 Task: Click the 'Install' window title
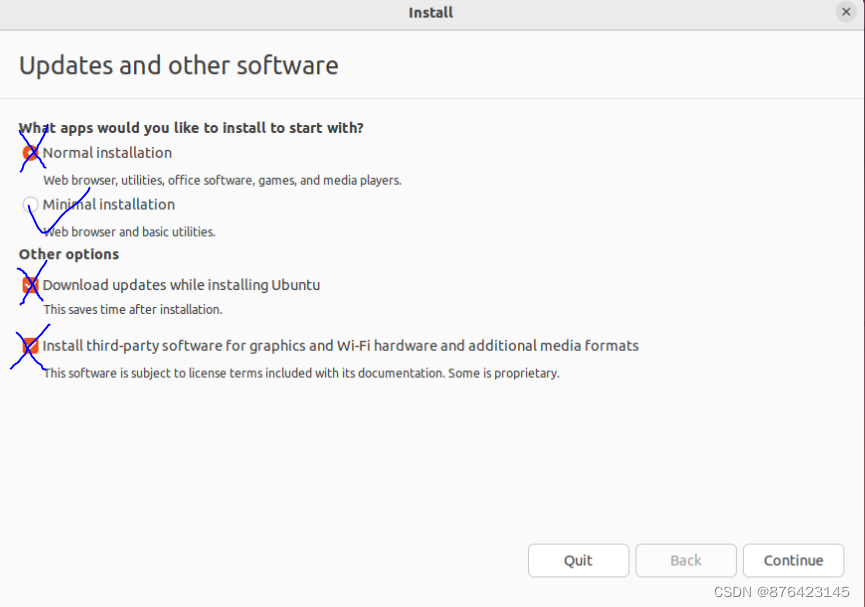(431, 13)
